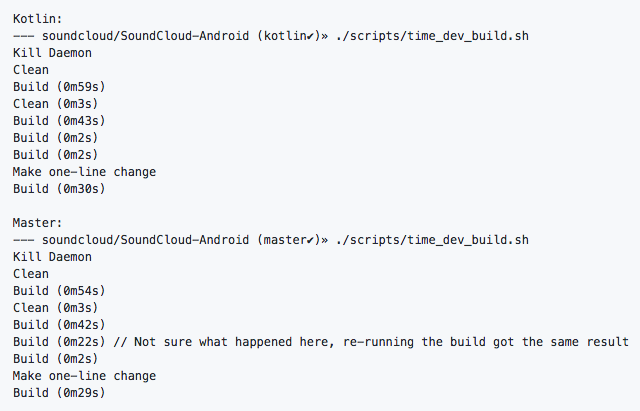
Task: Click 'Build (0m30s)' under Kotlin section
Action: point(59,189)
